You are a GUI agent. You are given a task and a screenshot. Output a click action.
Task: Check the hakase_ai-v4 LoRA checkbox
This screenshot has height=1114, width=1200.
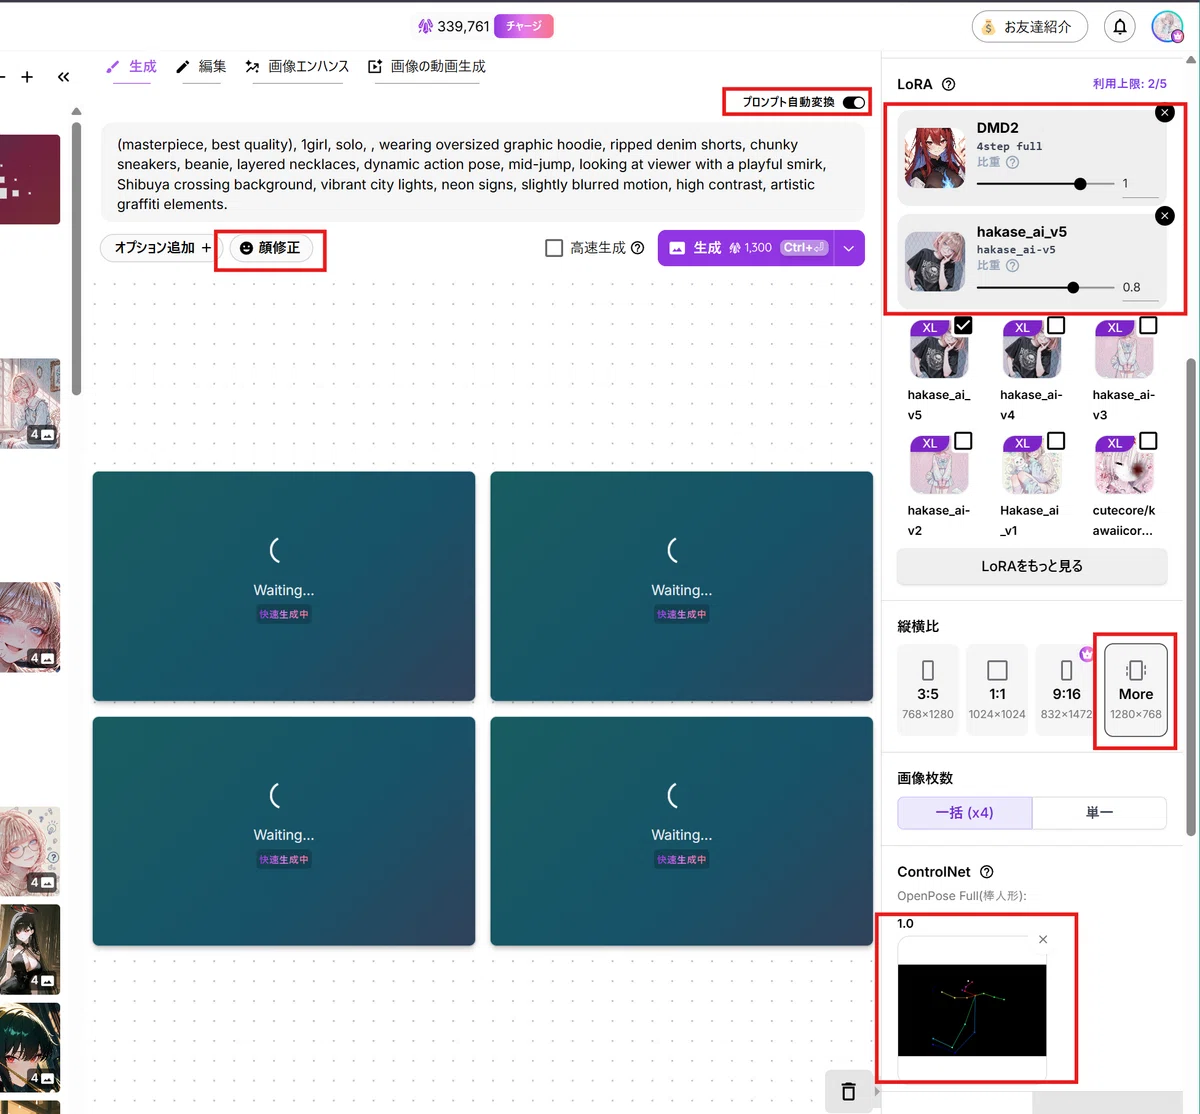click(x=1056, y=325)
